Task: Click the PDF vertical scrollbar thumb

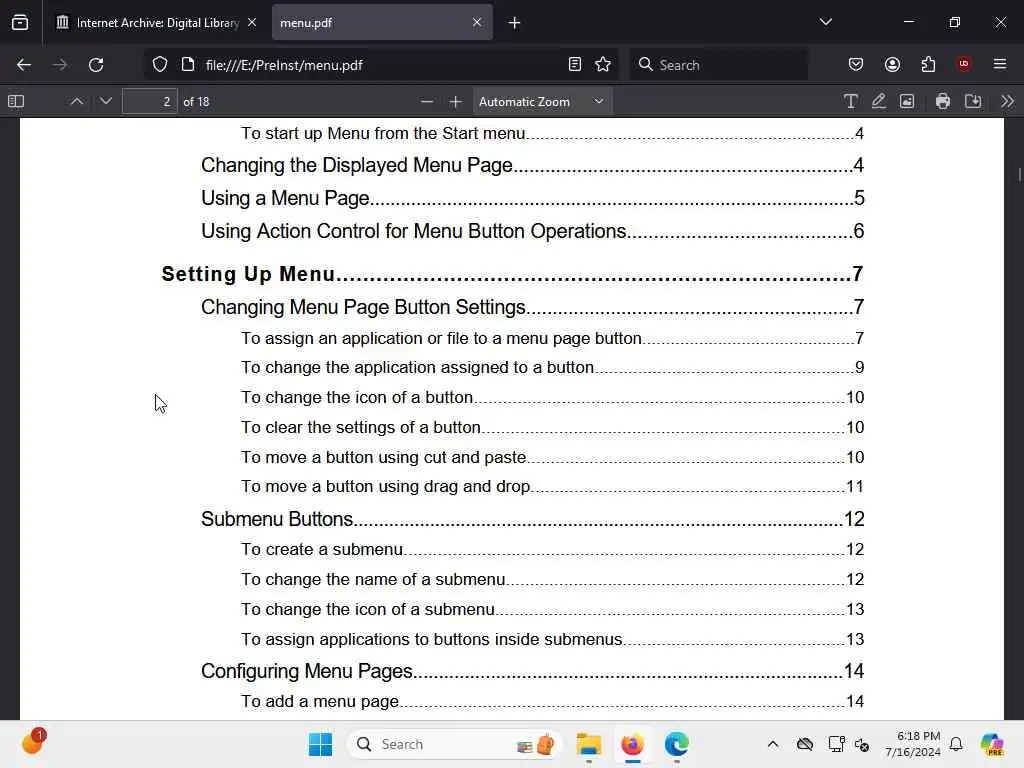Action: coord(1019,174)
